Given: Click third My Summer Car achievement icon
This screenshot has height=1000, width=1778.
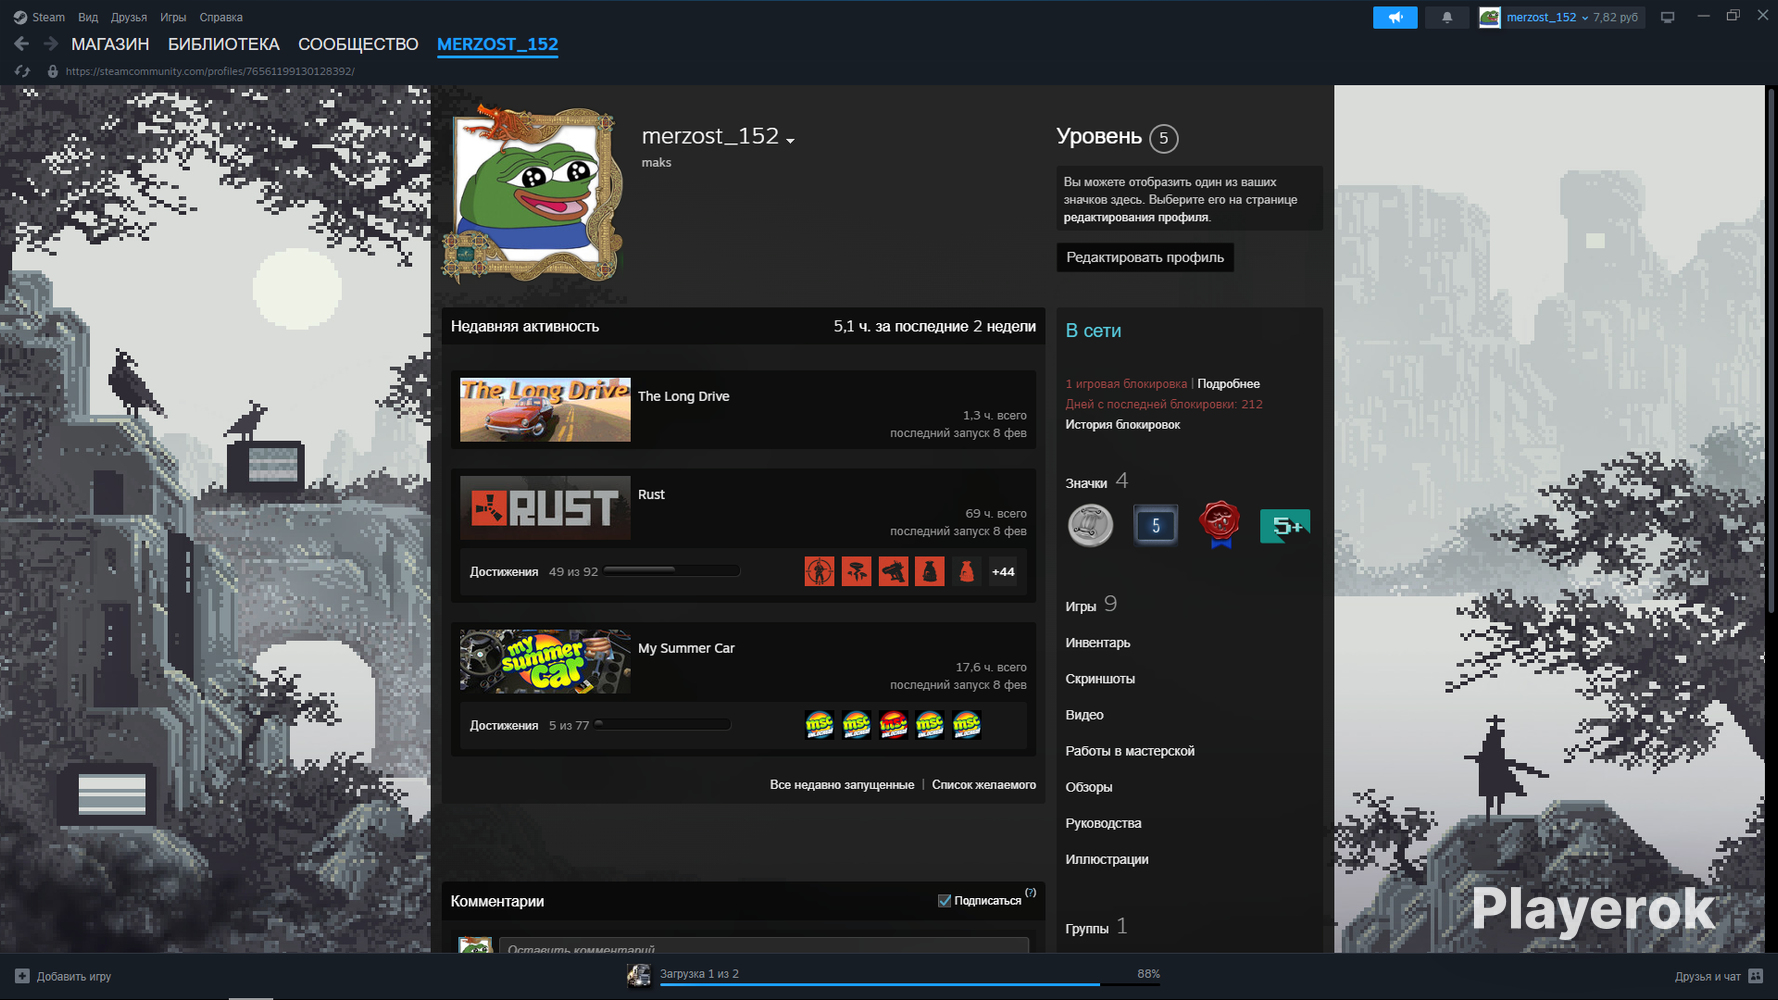Looking at the screenshot, I should pyautogui.click(x=893, y=725).
